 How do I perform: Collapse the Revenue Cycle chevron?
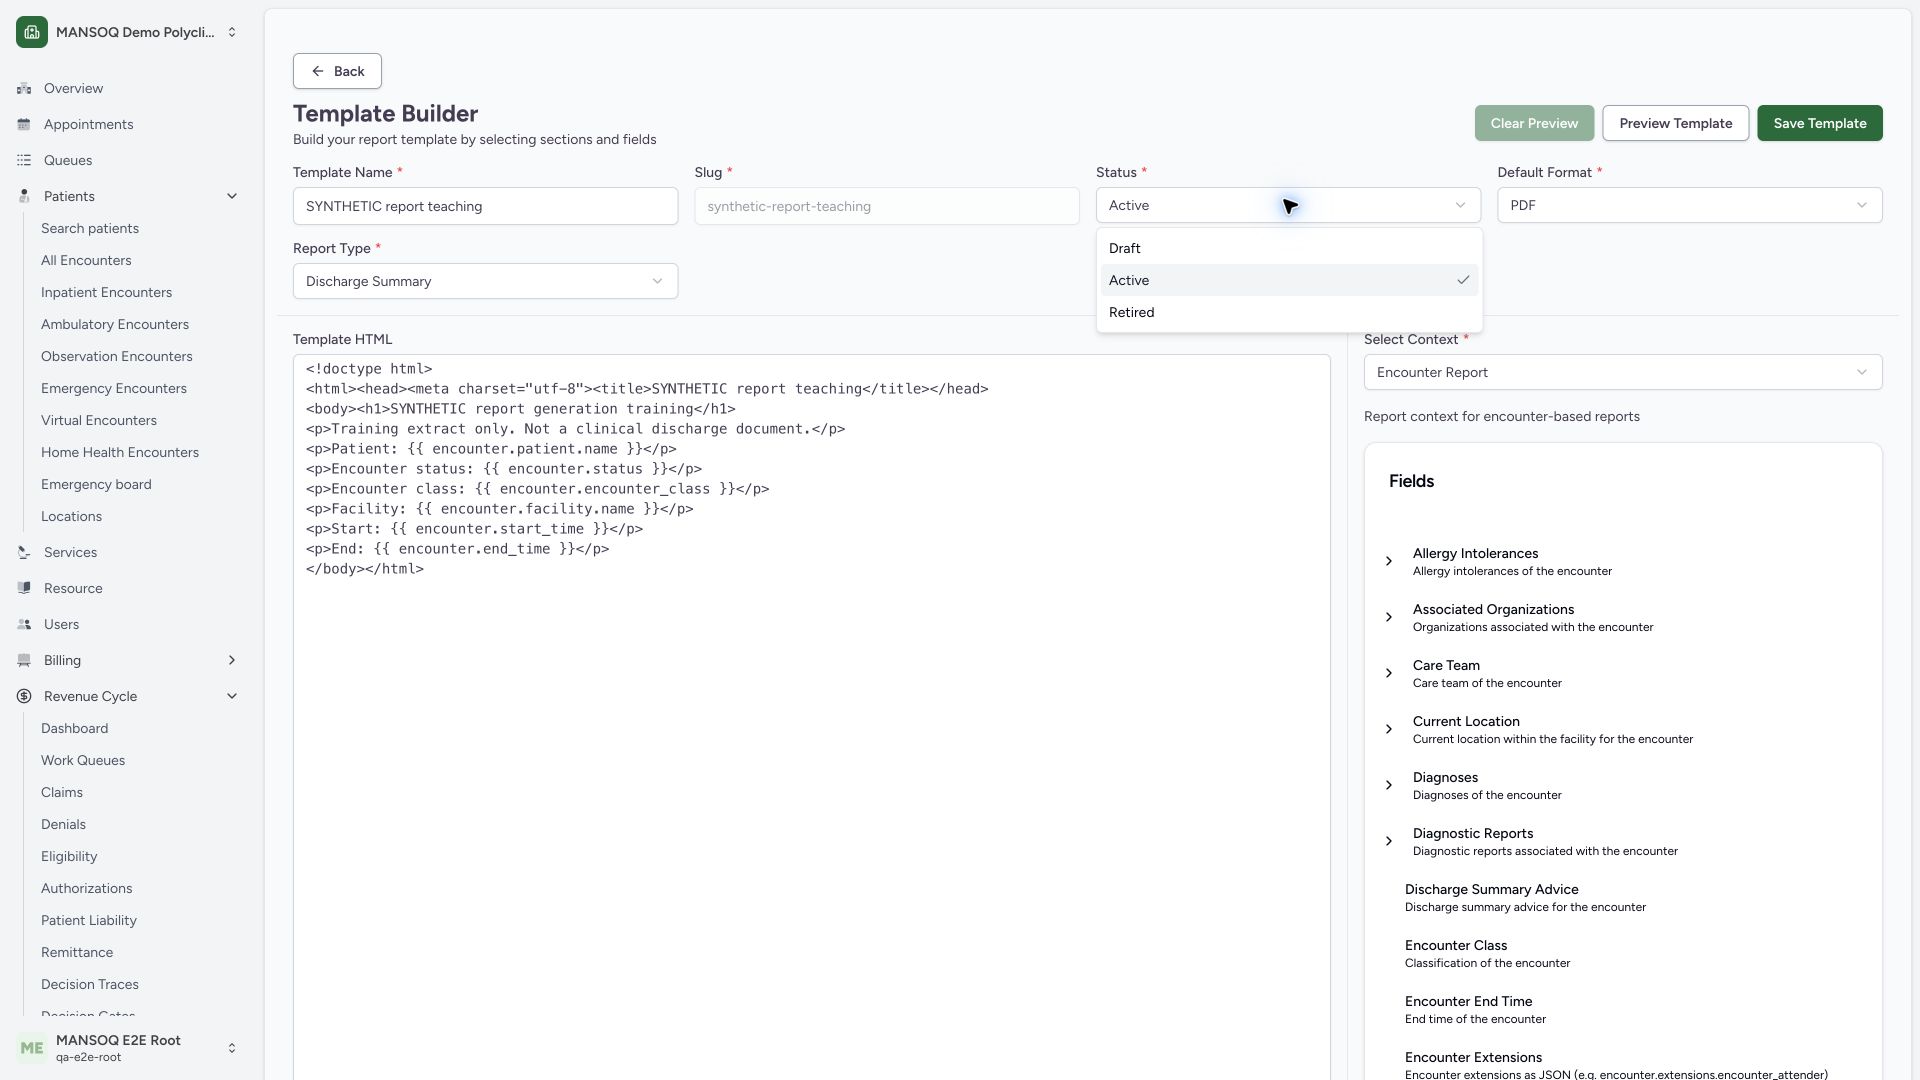(232, 696)
